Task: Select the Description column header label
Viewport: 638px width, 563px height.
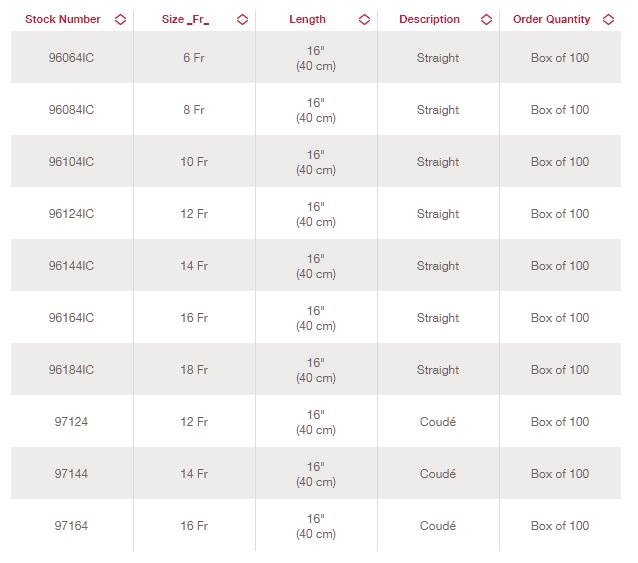Action: point(429,19)
